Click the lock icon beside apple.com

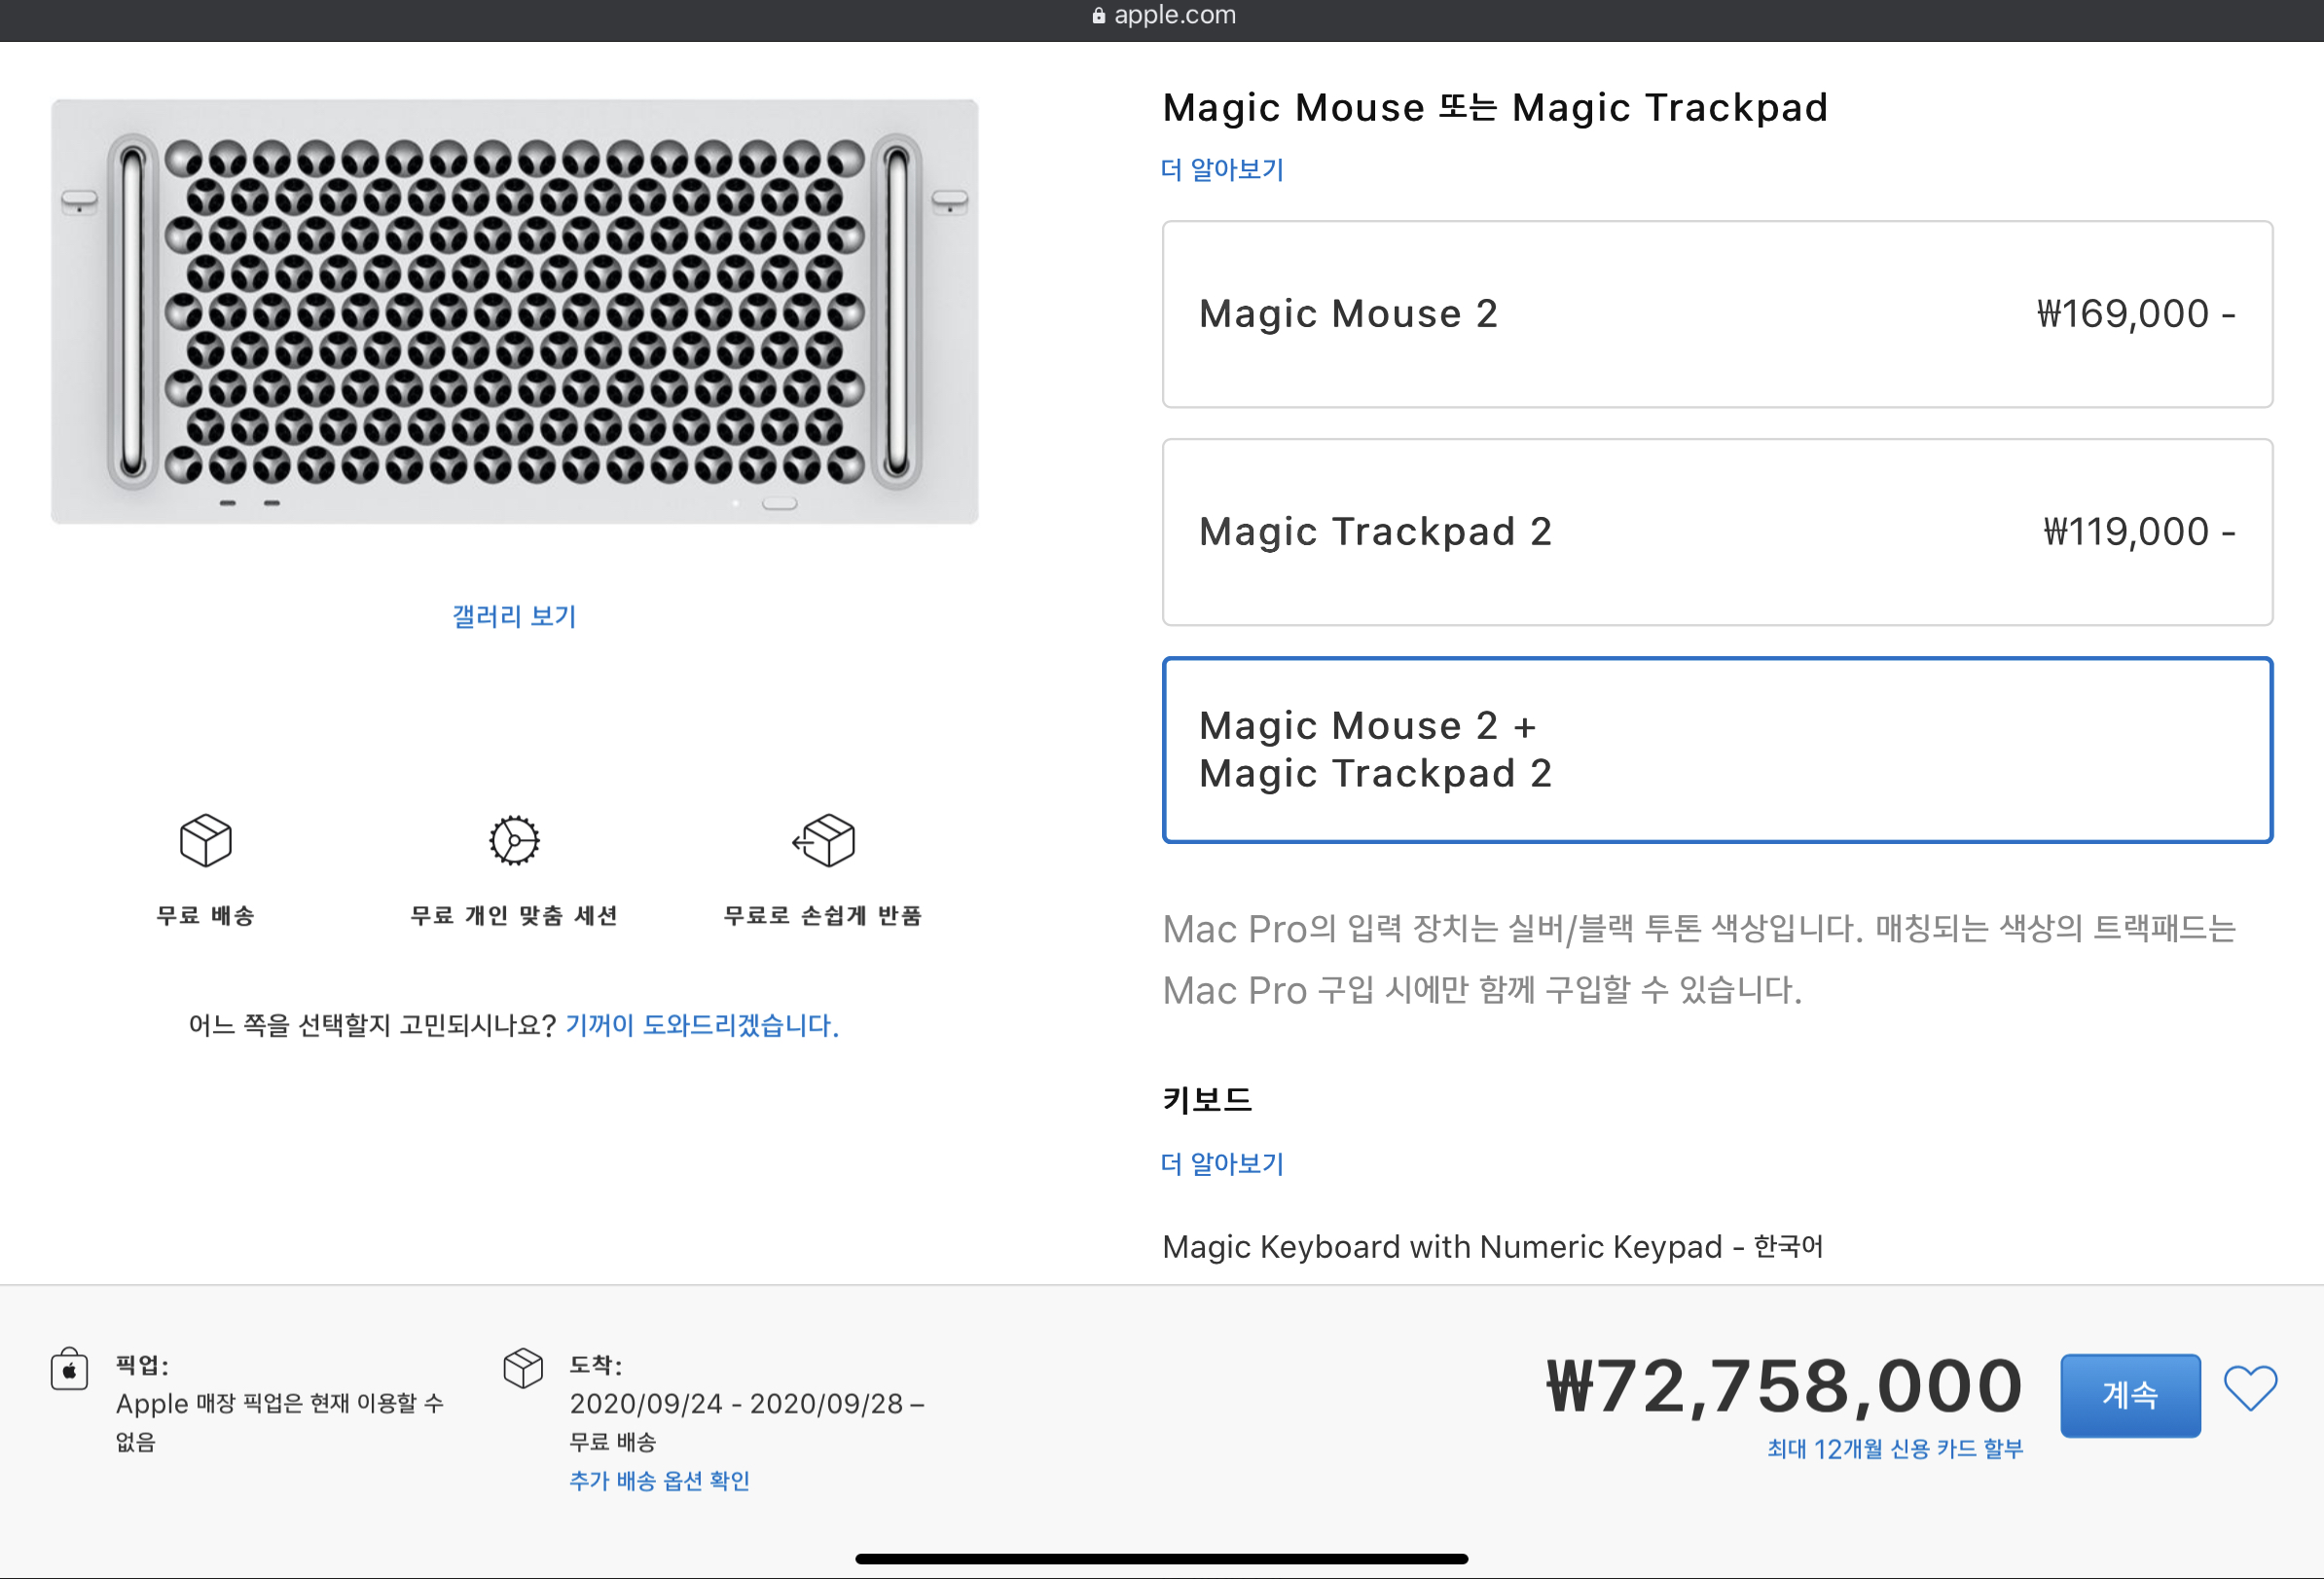pos(1098,15)
